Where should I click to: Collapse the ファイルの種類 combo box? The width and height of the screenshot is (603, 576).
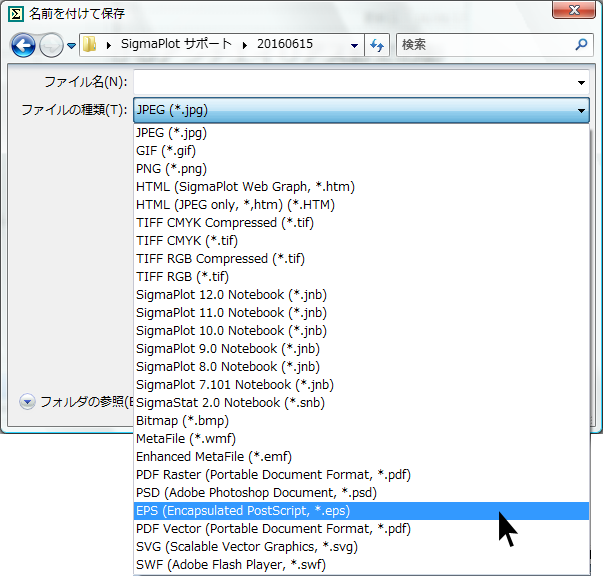click(361, 110)
